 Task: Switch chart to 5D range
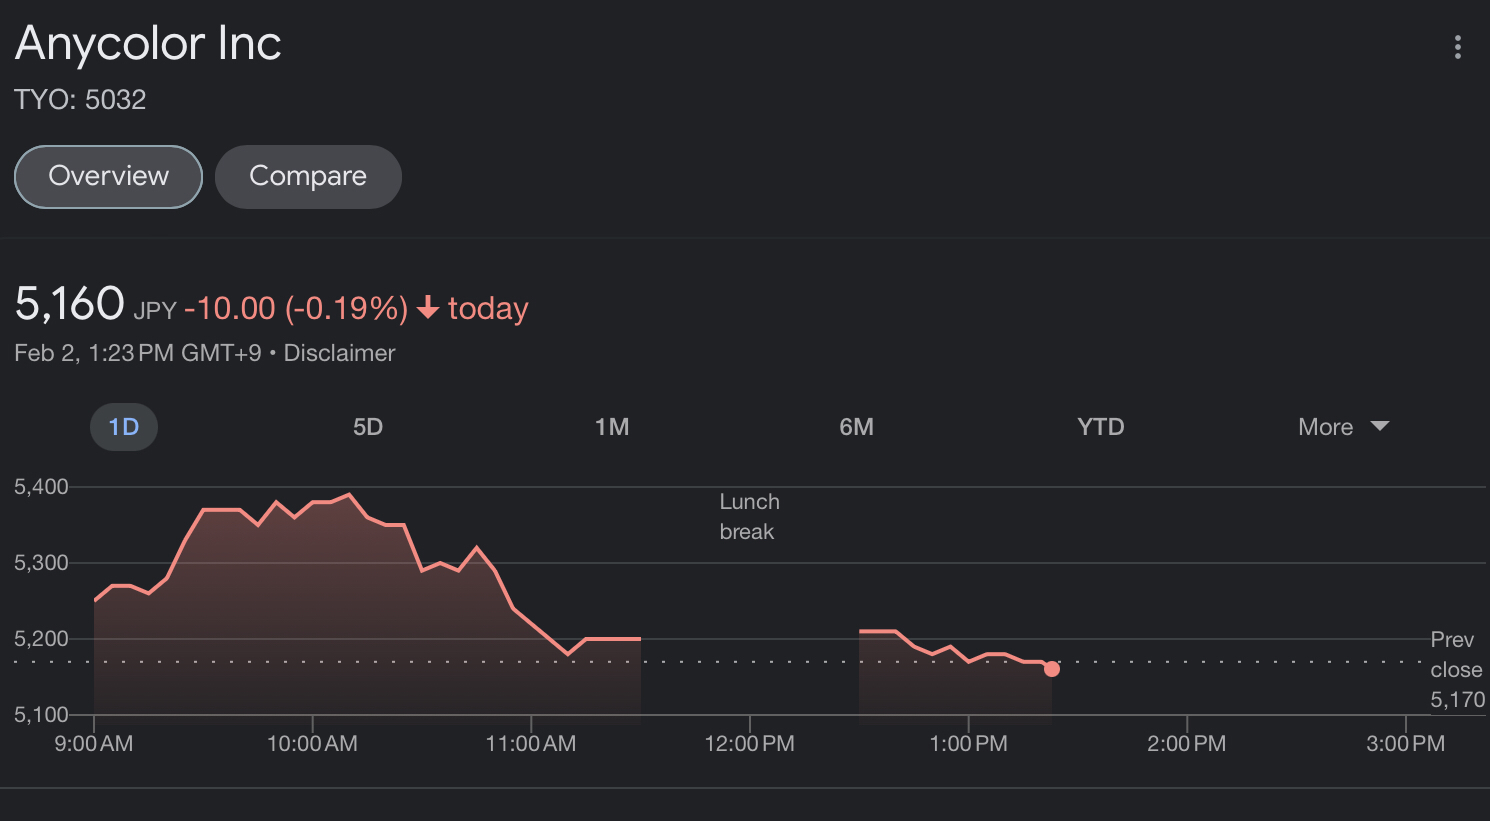[x=368, y=427]
